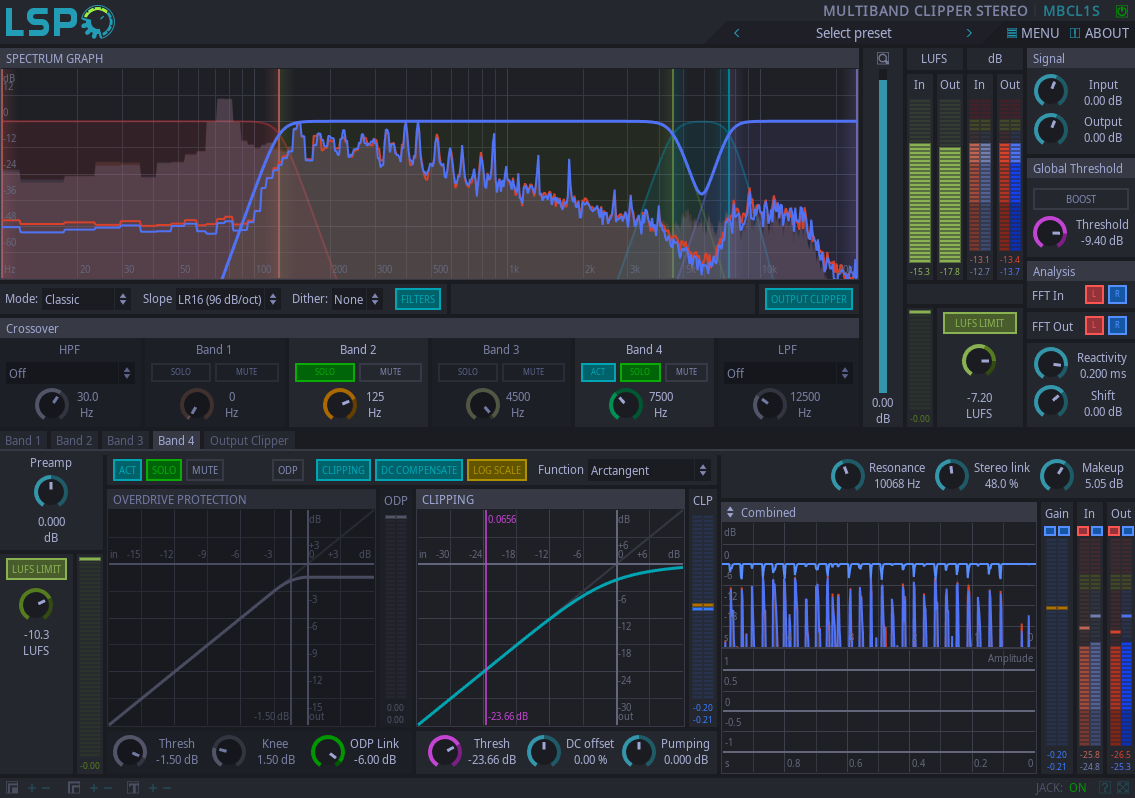Switch to the Output Clipper tab

pyautogui.click(x=248, y=440)
